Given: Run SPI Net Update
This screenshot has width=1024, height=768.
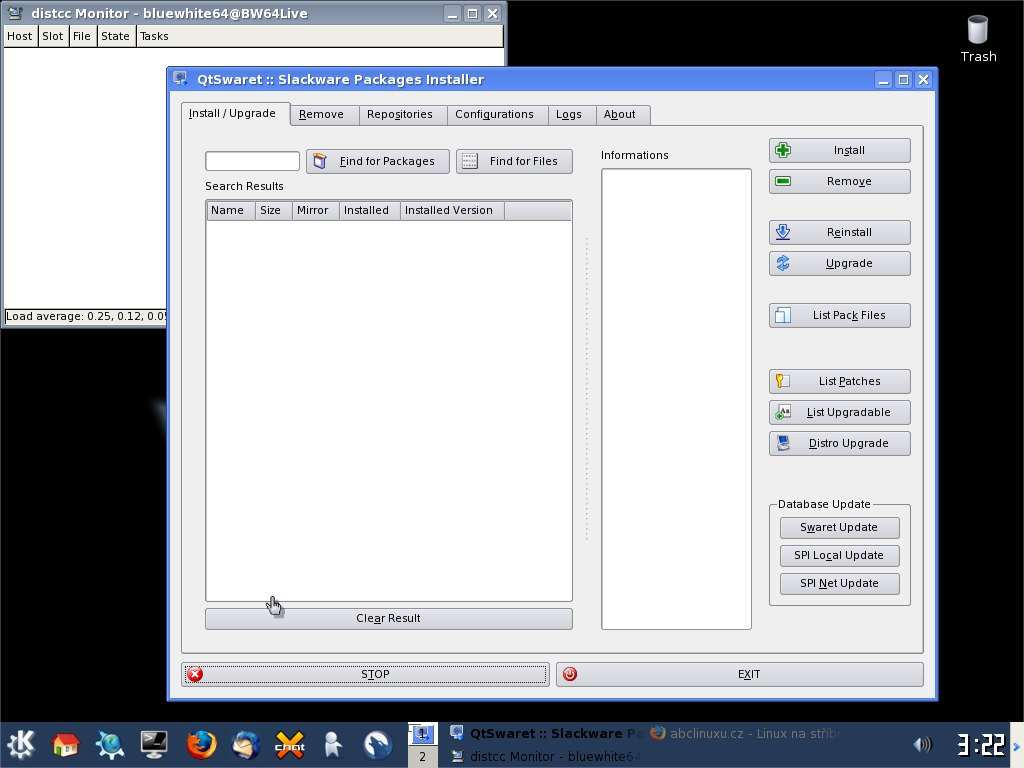Looking at the screenshot, I should pos(839,584).
